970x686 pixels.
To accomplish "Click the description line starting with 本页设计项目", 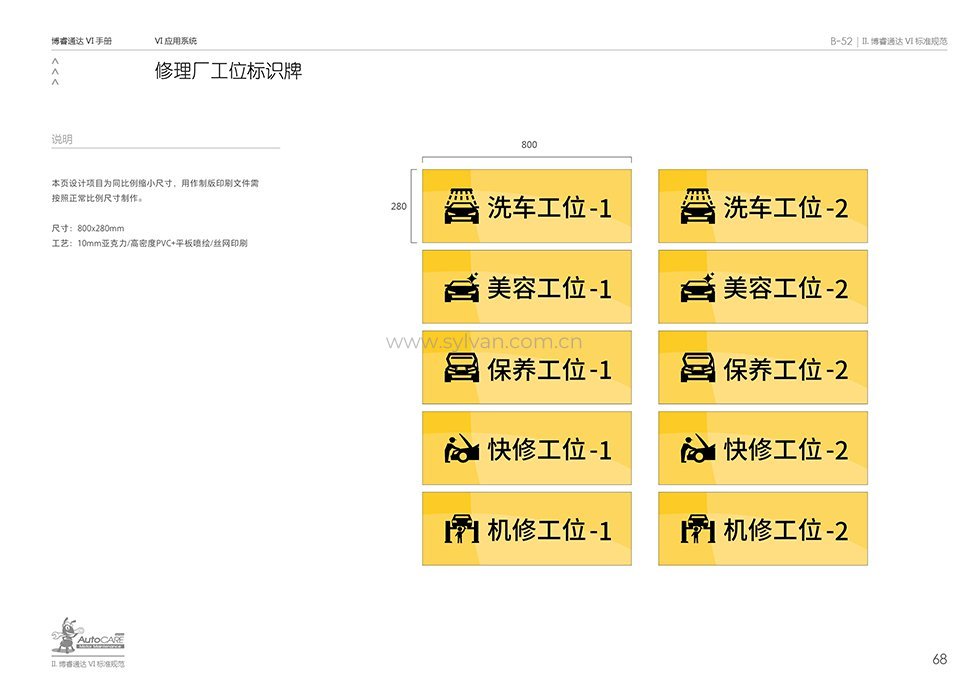I will pos(155,183).
